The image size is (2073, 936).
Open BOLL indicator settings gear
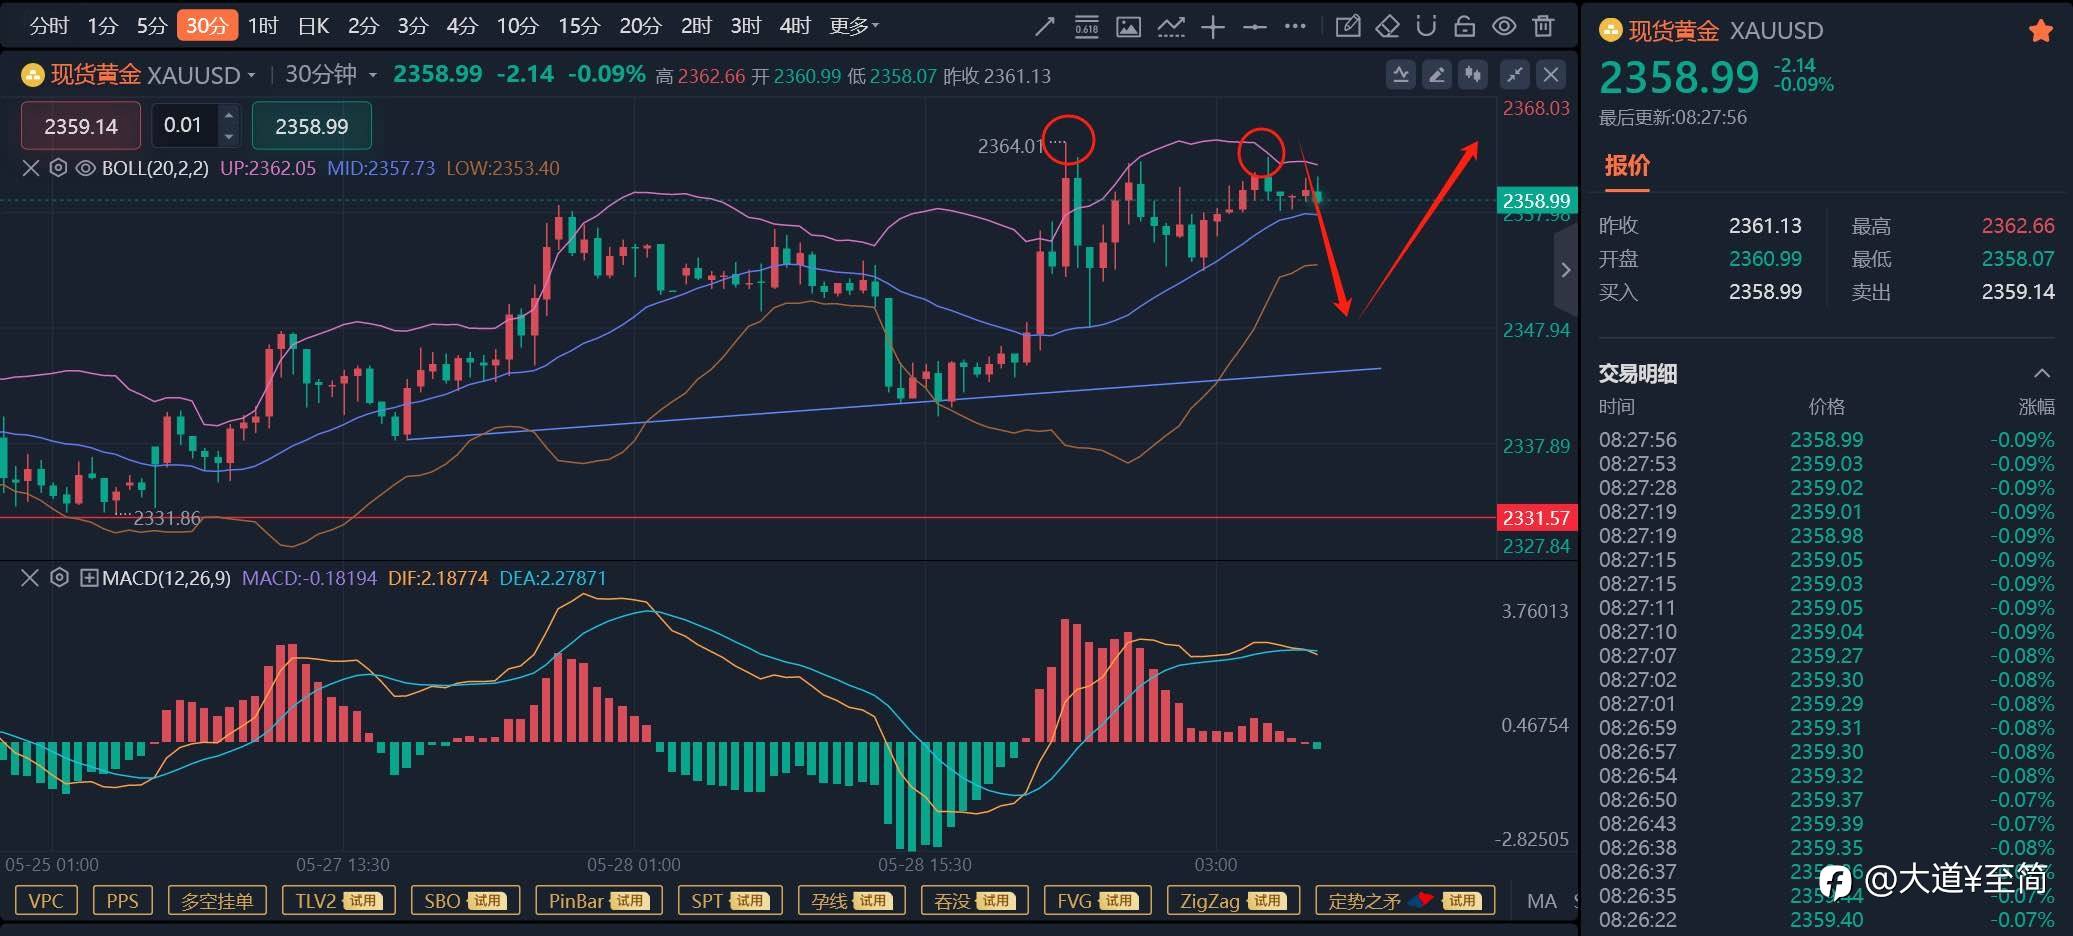point(58,168)
